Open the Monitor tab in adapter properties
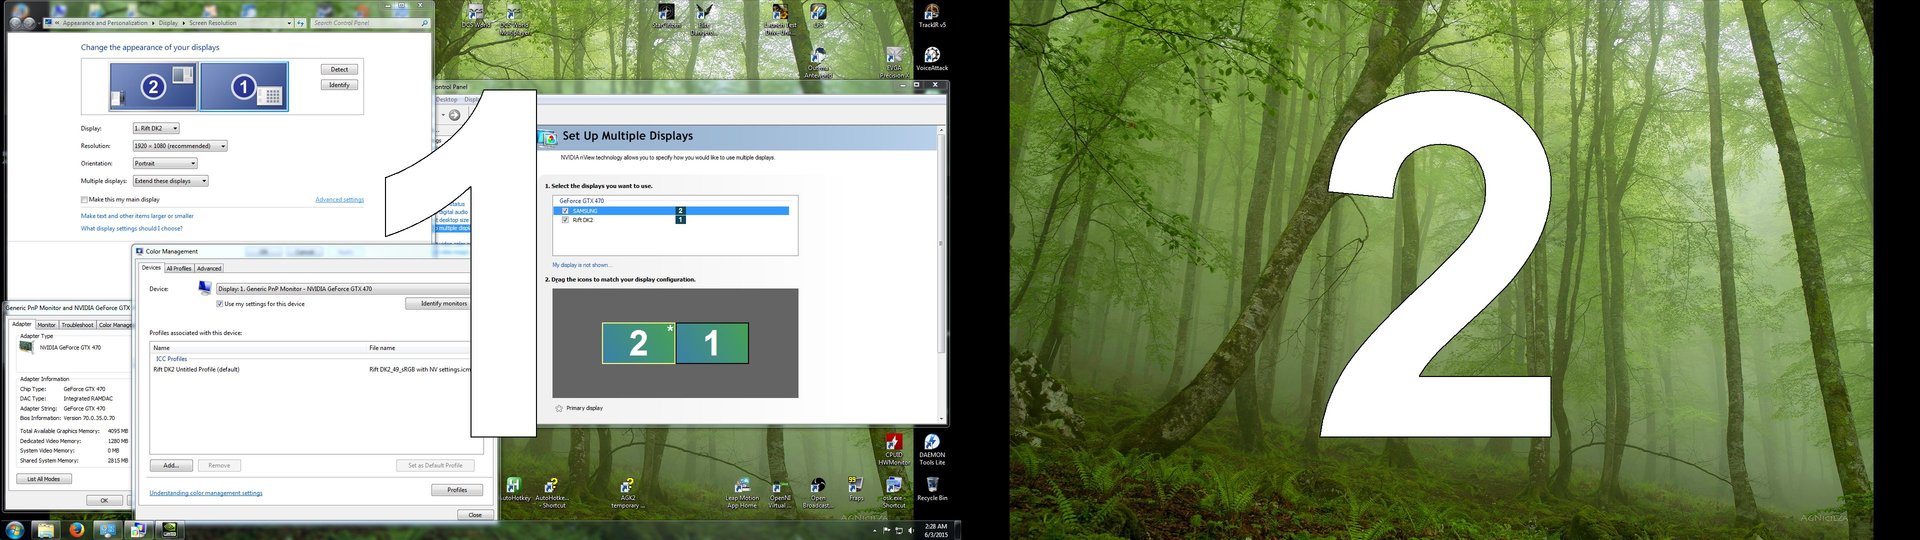The image size is (1920, 540). click(x=47, y=325)
